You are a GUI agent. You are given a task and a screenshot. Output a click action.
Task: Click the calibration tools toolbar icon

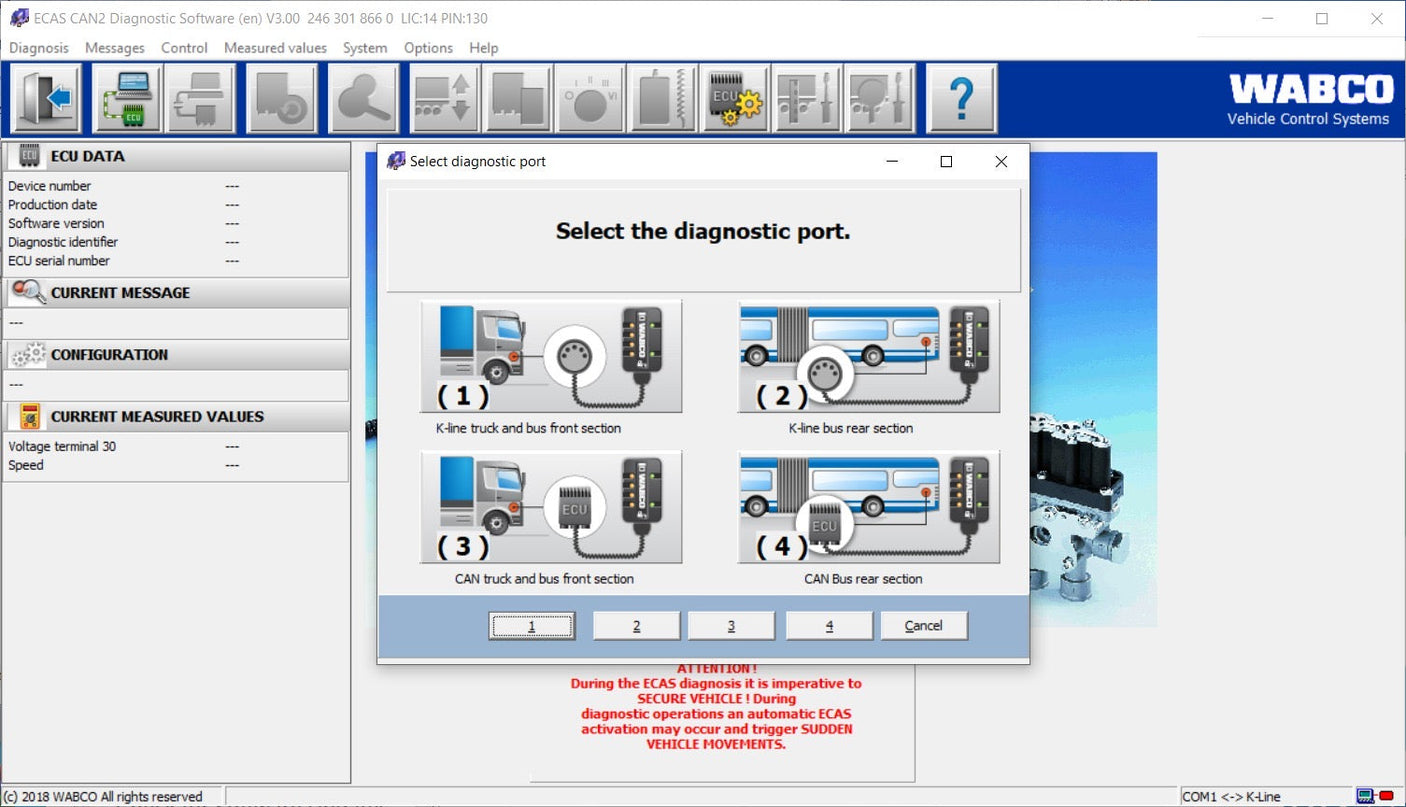pos(807,97)
